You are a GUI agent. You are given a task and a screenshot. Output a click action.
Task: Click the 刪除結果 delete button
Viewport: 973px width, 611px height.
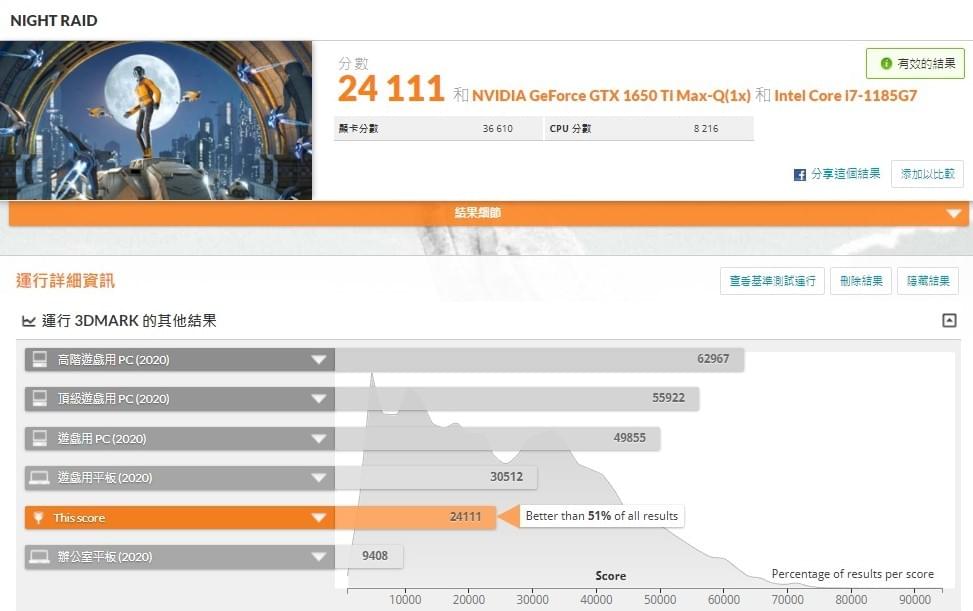(861, 281)
